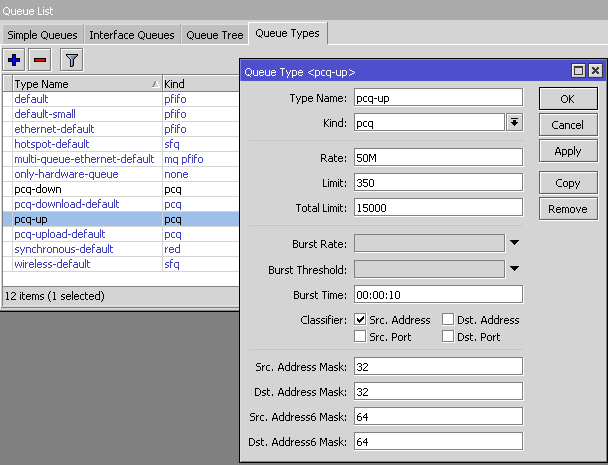Click the Apply button

(x=568, y=151)
